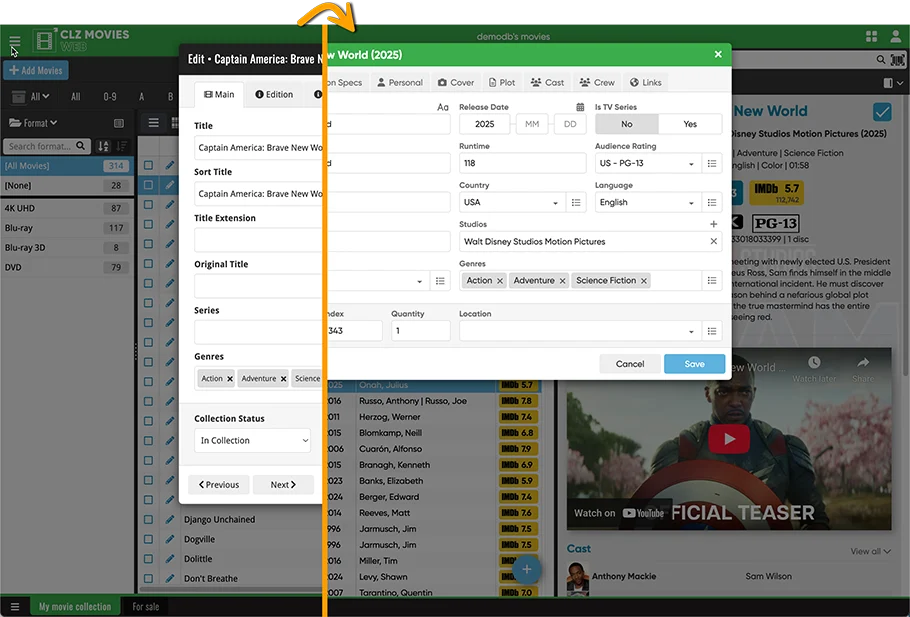This screenshot has height=617, width=910.
Task: Open the hamburger menu beside the CLZ Movies logo
Action: (x=15, y=41)
